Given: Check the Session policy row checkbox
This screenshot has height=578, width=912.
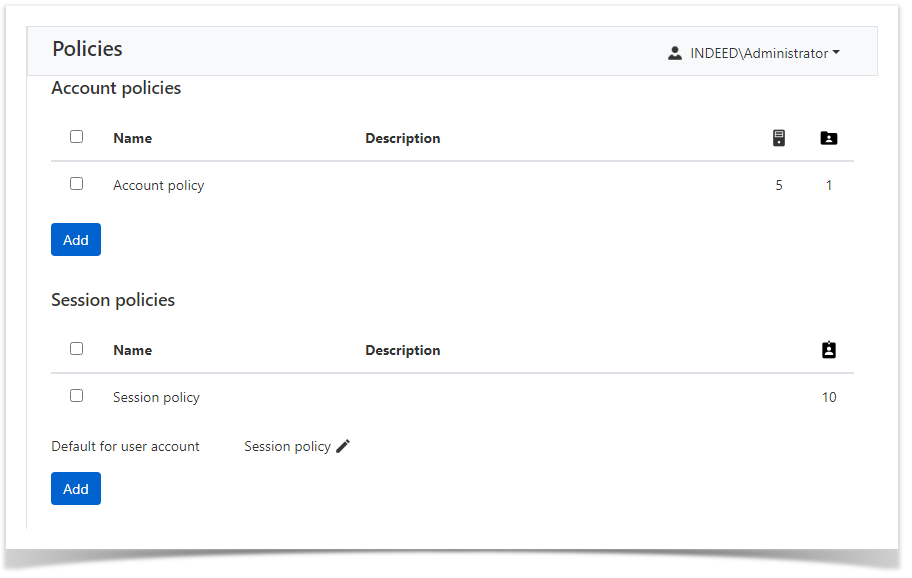Looking at the screenshot, I should click(77, 396).
